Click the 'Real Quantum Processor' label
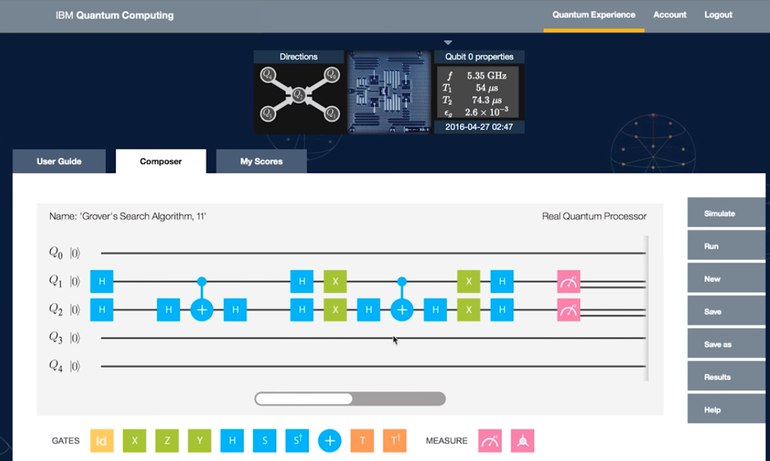 coord(594,216)
